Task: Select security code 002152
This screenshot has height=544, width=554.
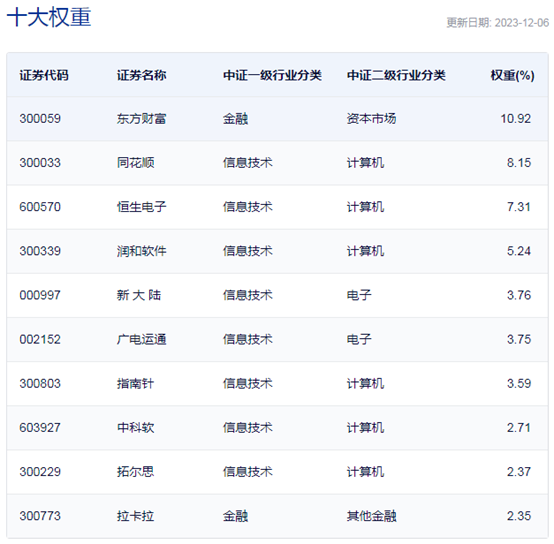Action: coord(40,339)
